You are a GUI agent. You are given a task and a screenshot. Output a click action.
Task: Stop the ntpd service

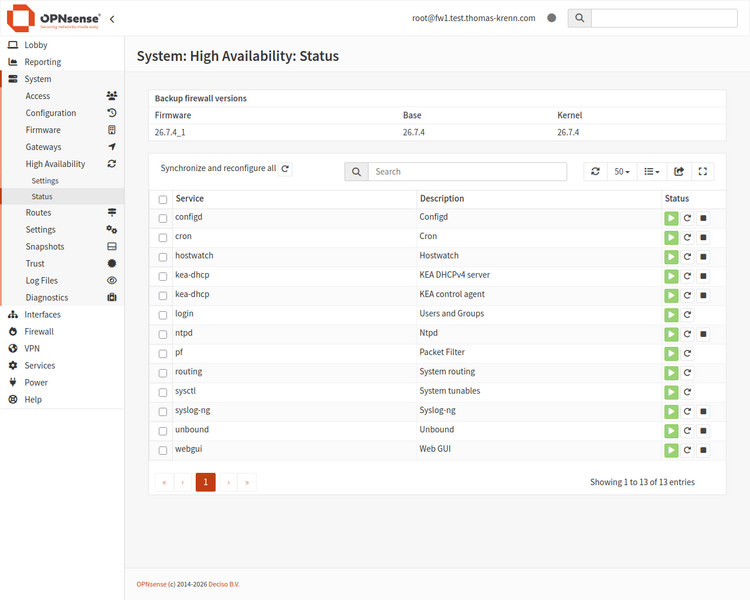point(703,334)
